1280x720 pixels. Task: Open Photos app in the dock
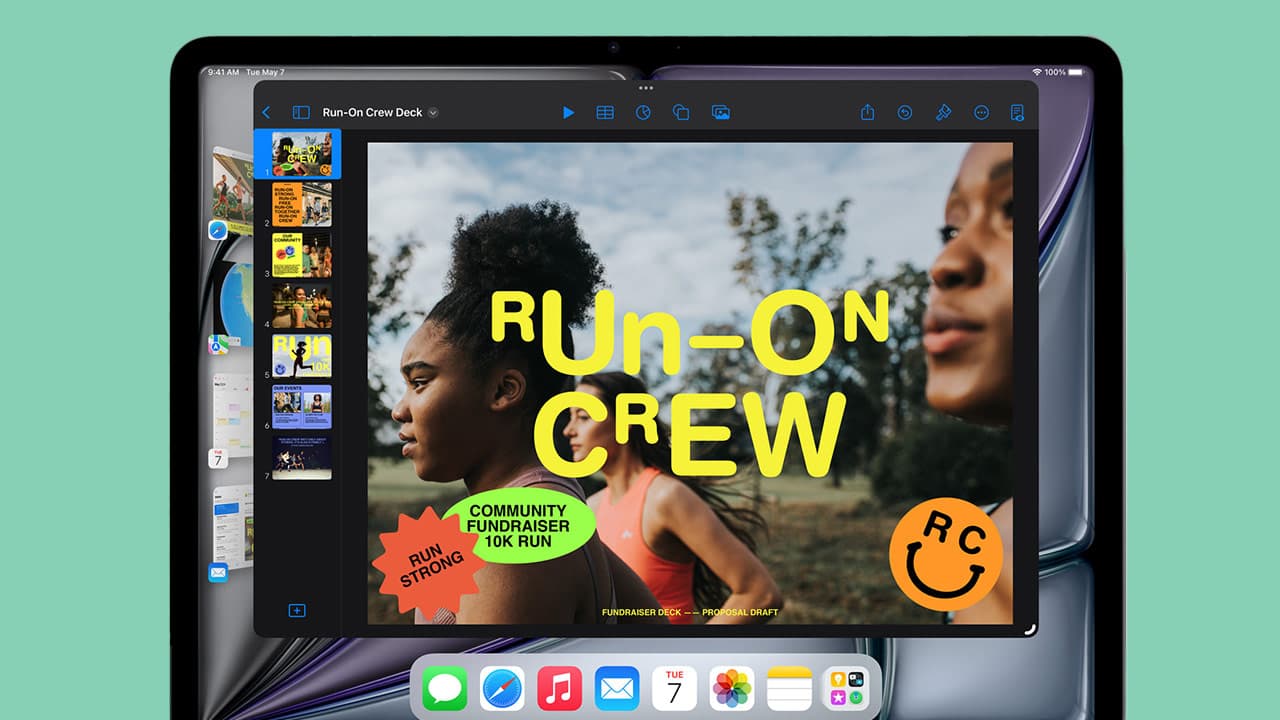click(732, 688)
